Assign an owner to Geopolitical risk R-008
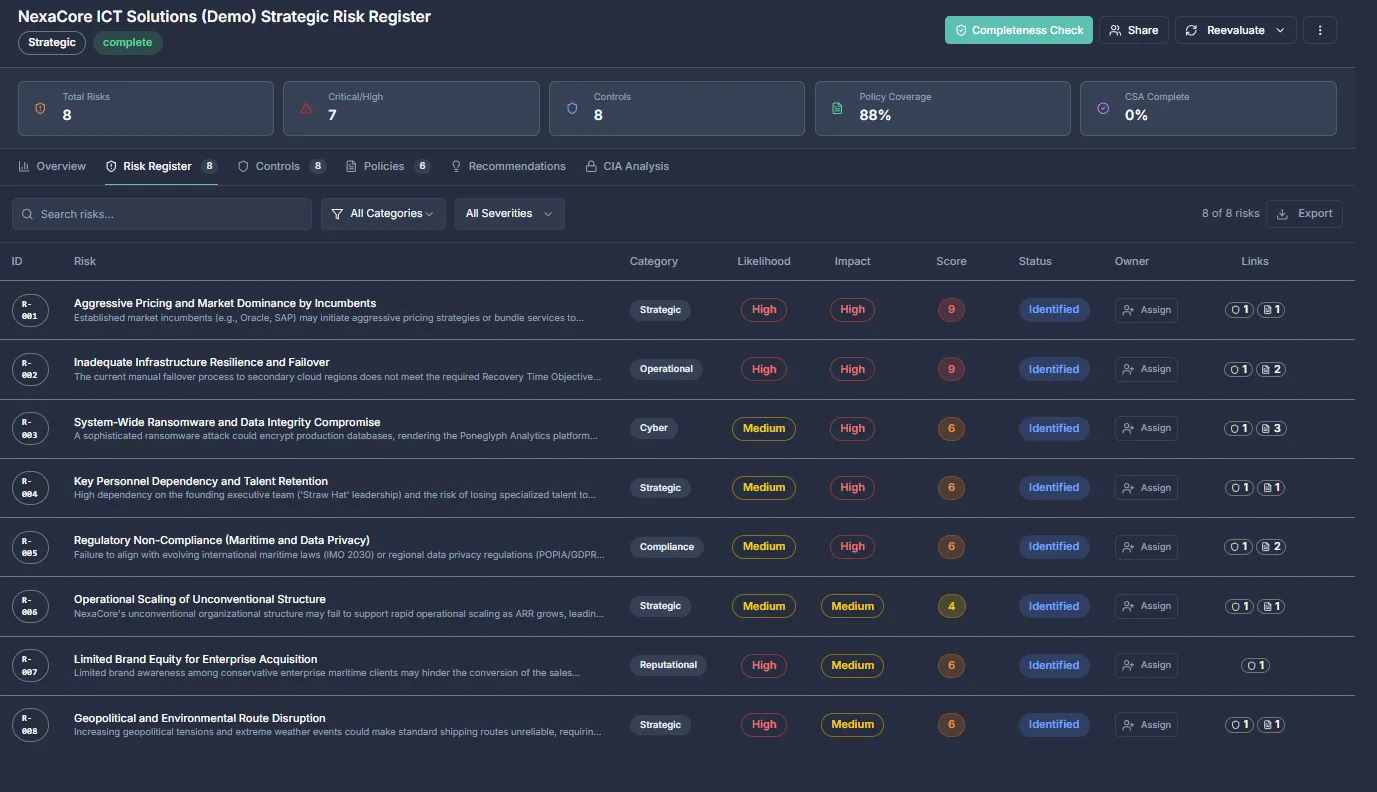Screen dimensions: 1377x792 click(x=1146, y=725)
